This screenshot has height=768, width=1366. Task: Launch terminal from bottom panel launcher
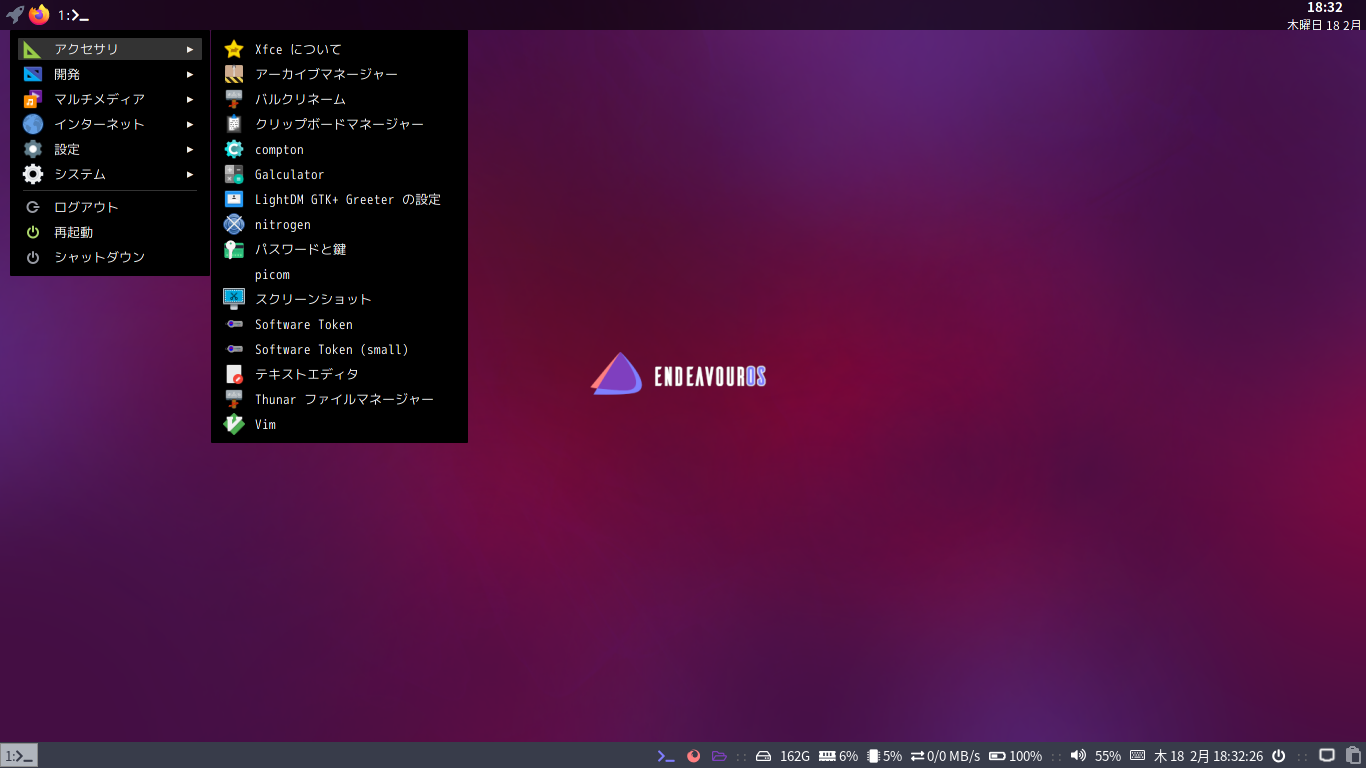[666, 756]
